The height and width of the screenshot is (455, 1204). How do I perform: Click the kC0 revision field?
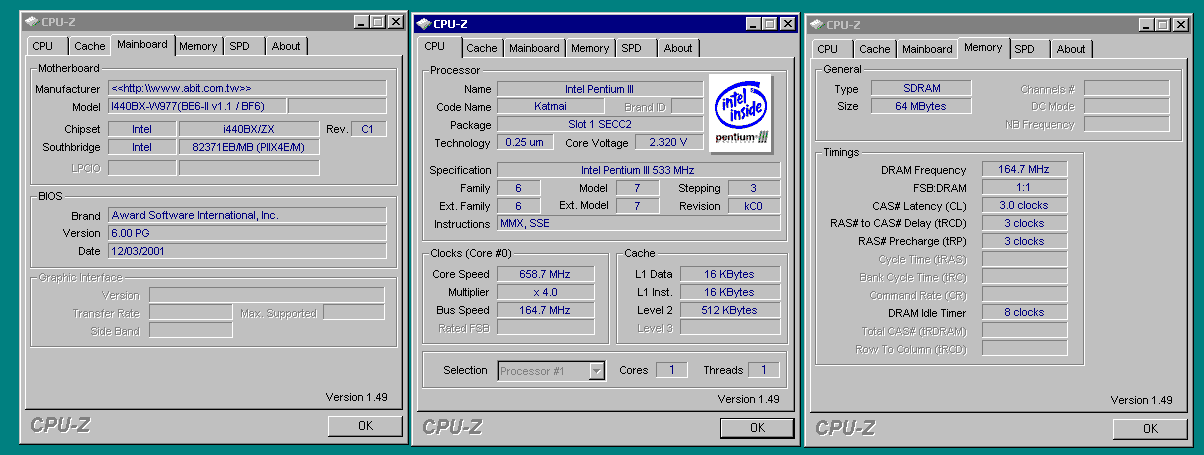pos(753,206)
